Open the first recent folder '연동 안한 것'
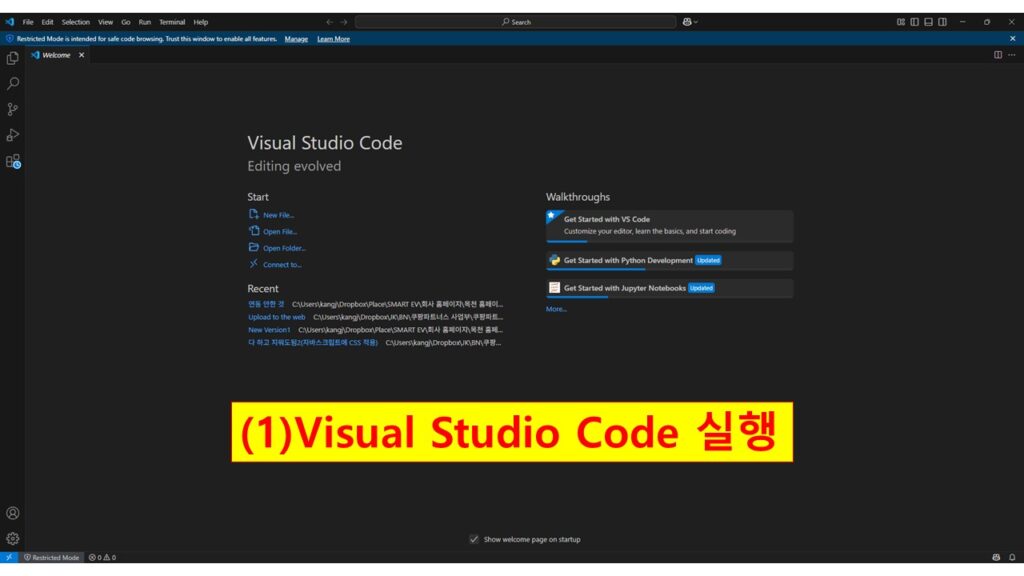This screenshot has width=1024, height=576. [266, 304]
